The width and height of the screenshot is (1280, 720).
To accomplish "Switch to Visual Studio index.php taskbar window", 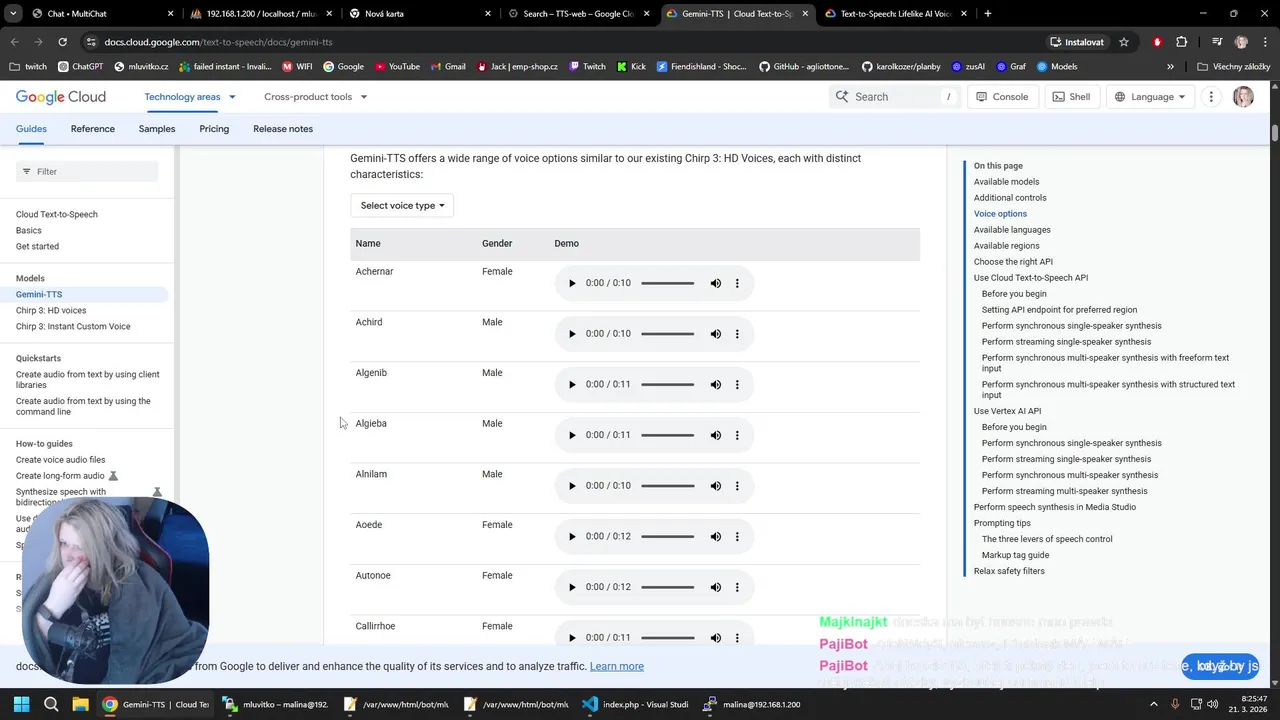I will point(636,704).
